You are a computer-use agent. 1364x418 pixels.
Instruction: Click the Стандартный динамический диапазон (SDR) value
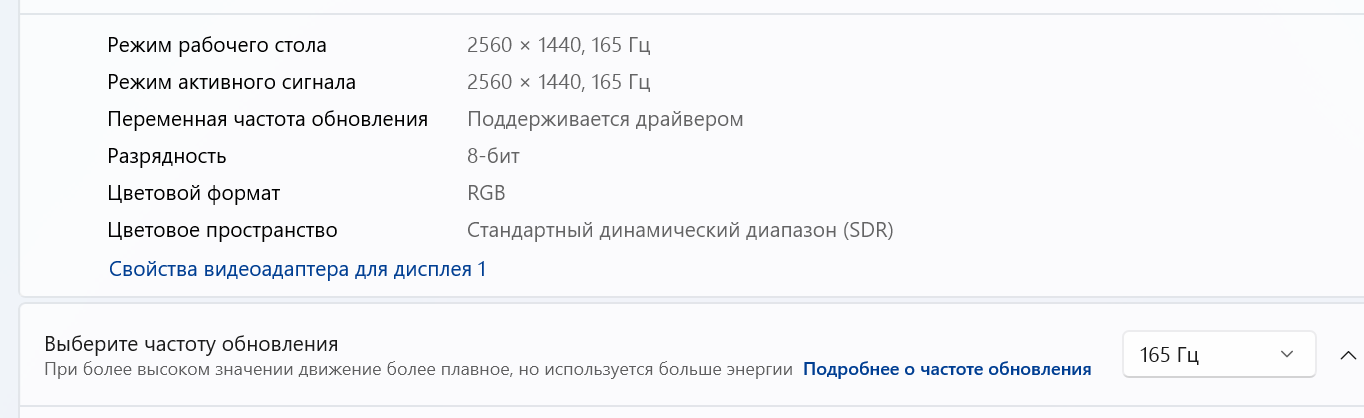click(x=680, y=230)
